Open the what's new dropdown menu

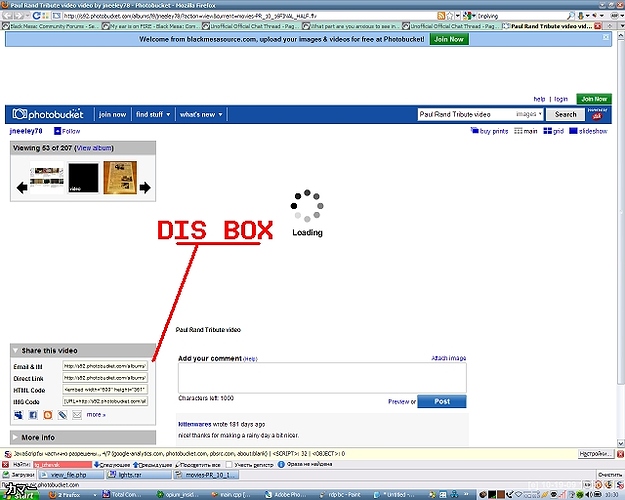pyautogui.click(x=201, y=114)
